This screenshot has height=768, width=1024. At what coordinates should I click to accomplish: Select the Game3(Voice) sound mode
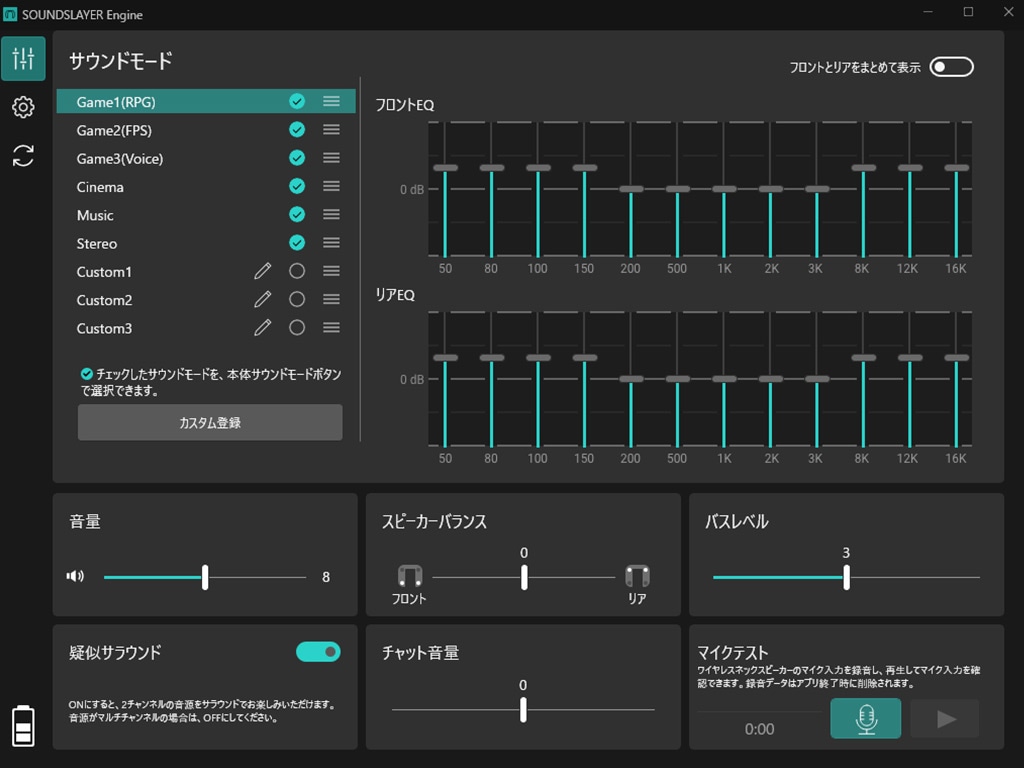pyautogui.click(x=206, y=158)
